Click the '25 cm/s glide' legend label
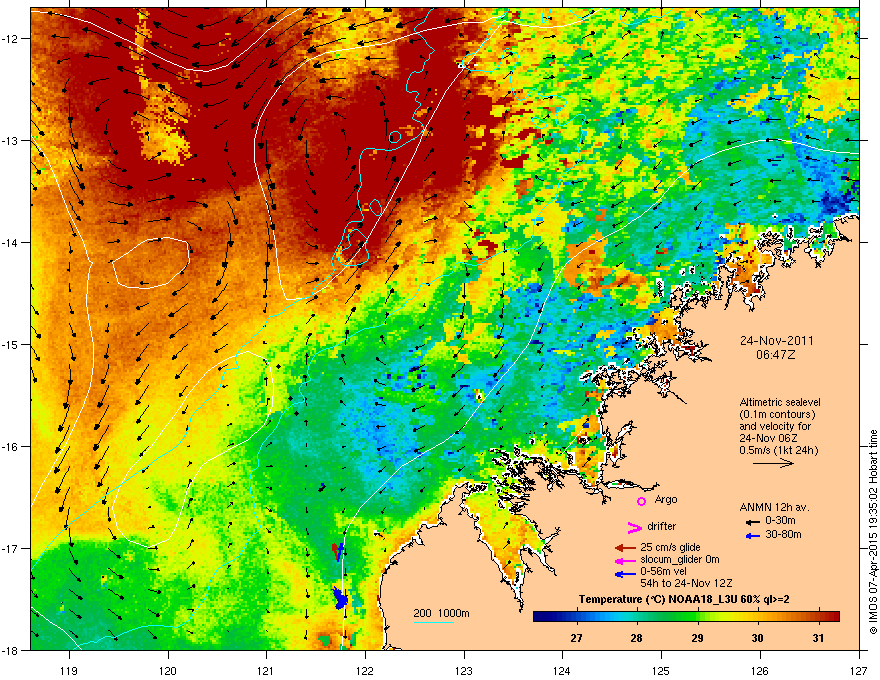 point(670,547)
